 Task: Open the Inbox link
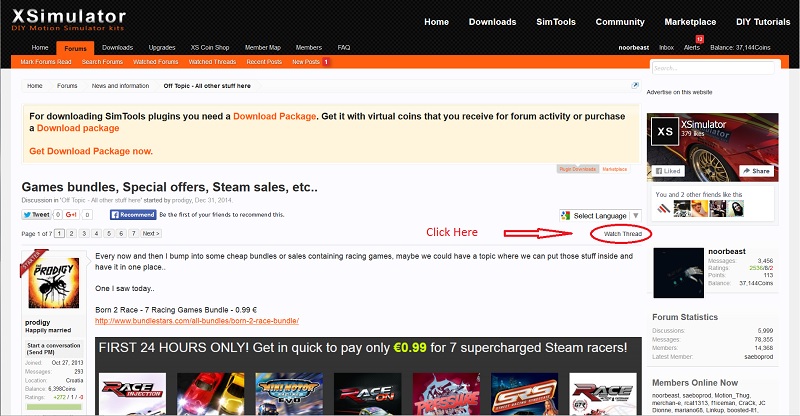coord(666,47)
